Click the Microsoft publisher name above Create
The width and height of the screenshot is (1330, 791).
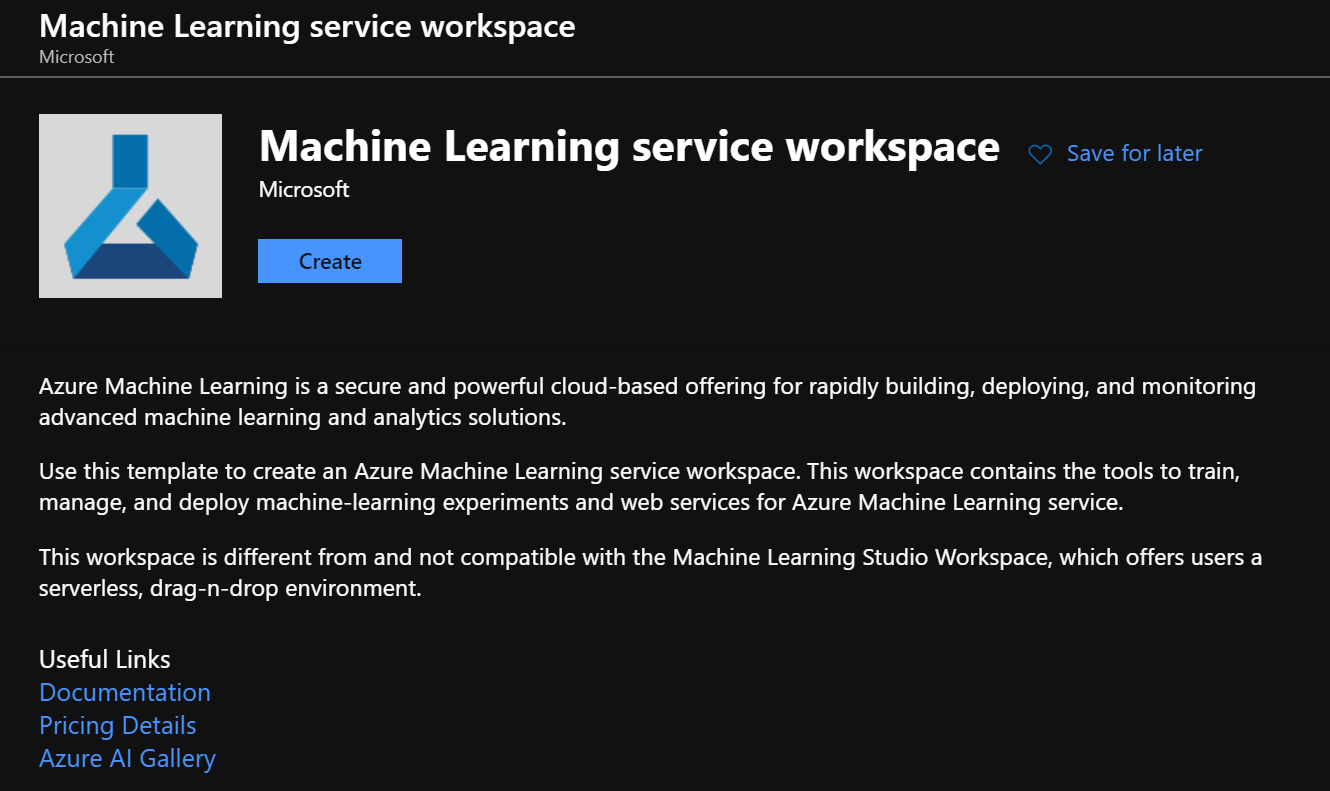(x=304, y=189)
